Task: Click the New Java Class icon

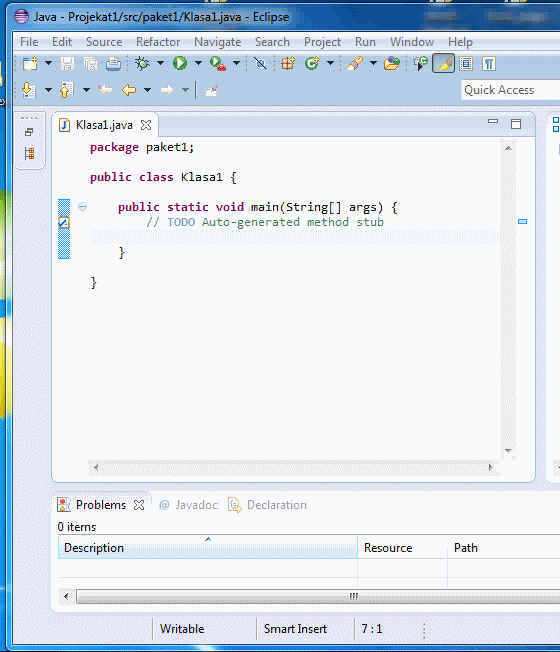Action: tap(312, 63)
